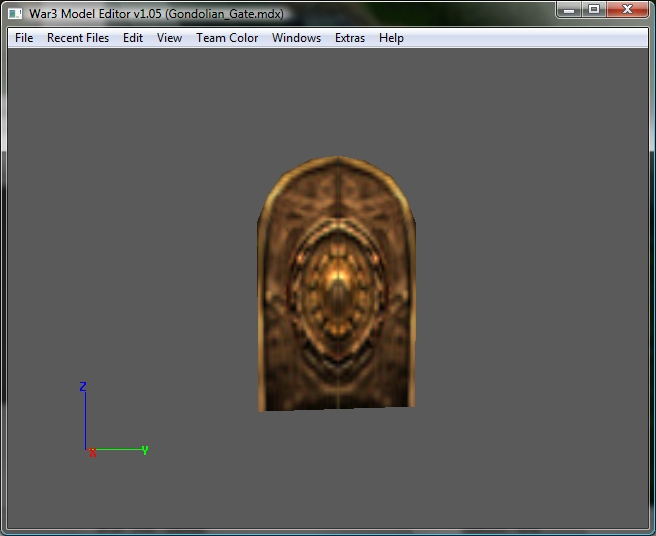Open the Edit menu

tap(133, 38)
